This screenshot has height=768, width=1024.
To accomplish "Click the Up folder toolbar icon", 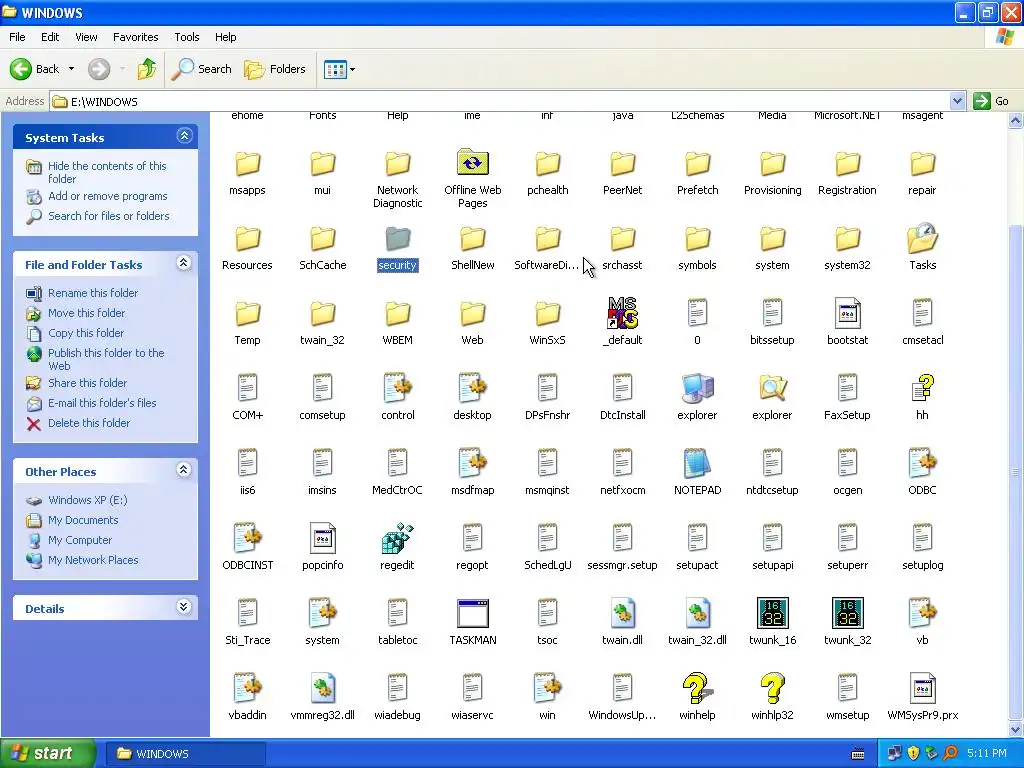I will (x=147, y=69).
